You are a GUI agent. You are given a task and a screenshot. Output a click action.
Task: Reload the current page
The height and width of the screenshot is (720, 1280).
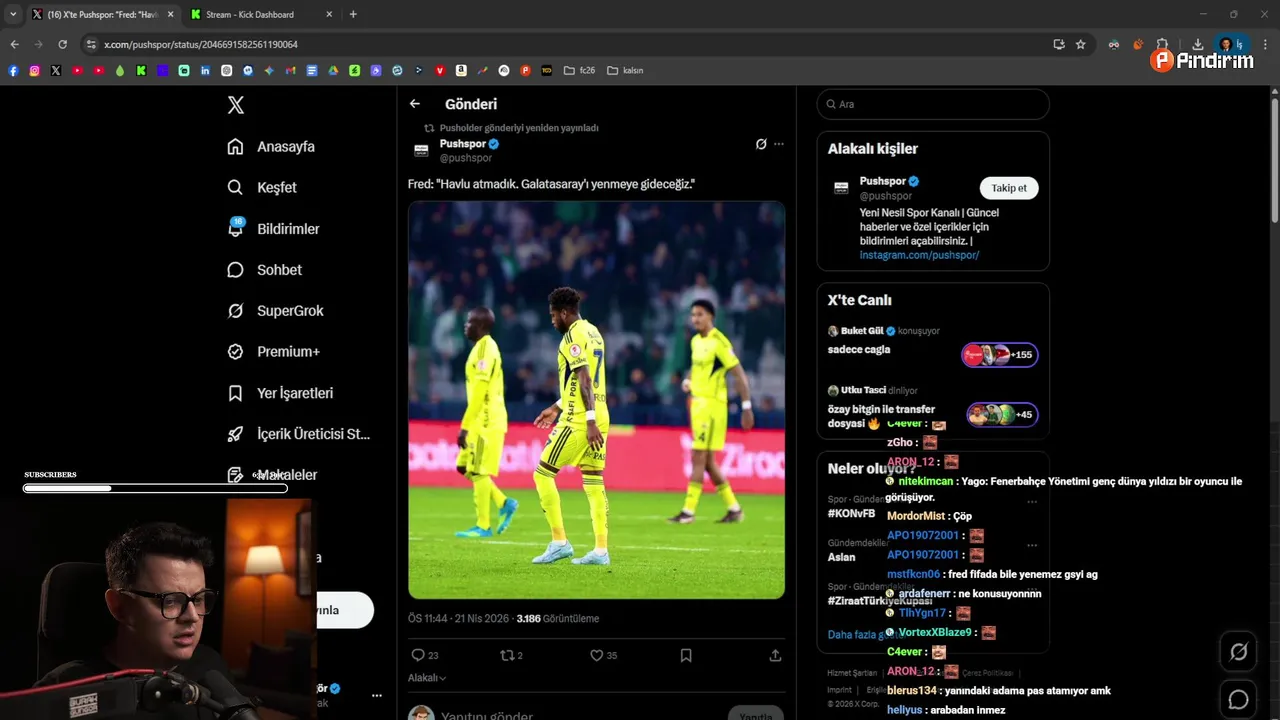62,44
